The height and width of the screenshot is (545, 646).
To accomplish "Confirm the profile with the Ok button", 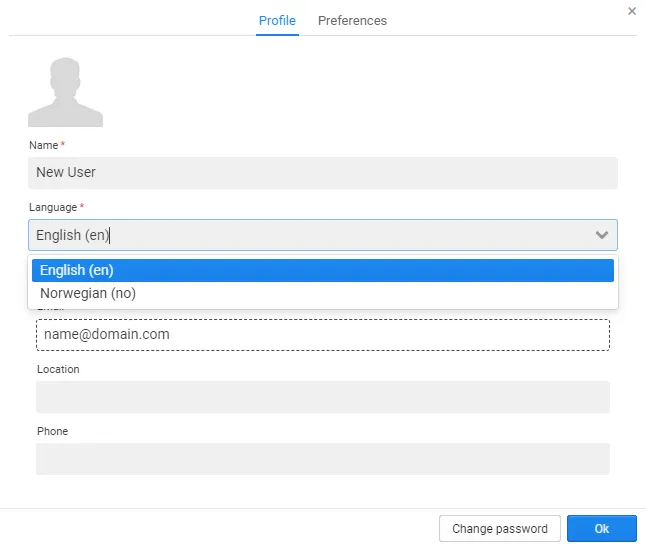I will pos(601,529).
